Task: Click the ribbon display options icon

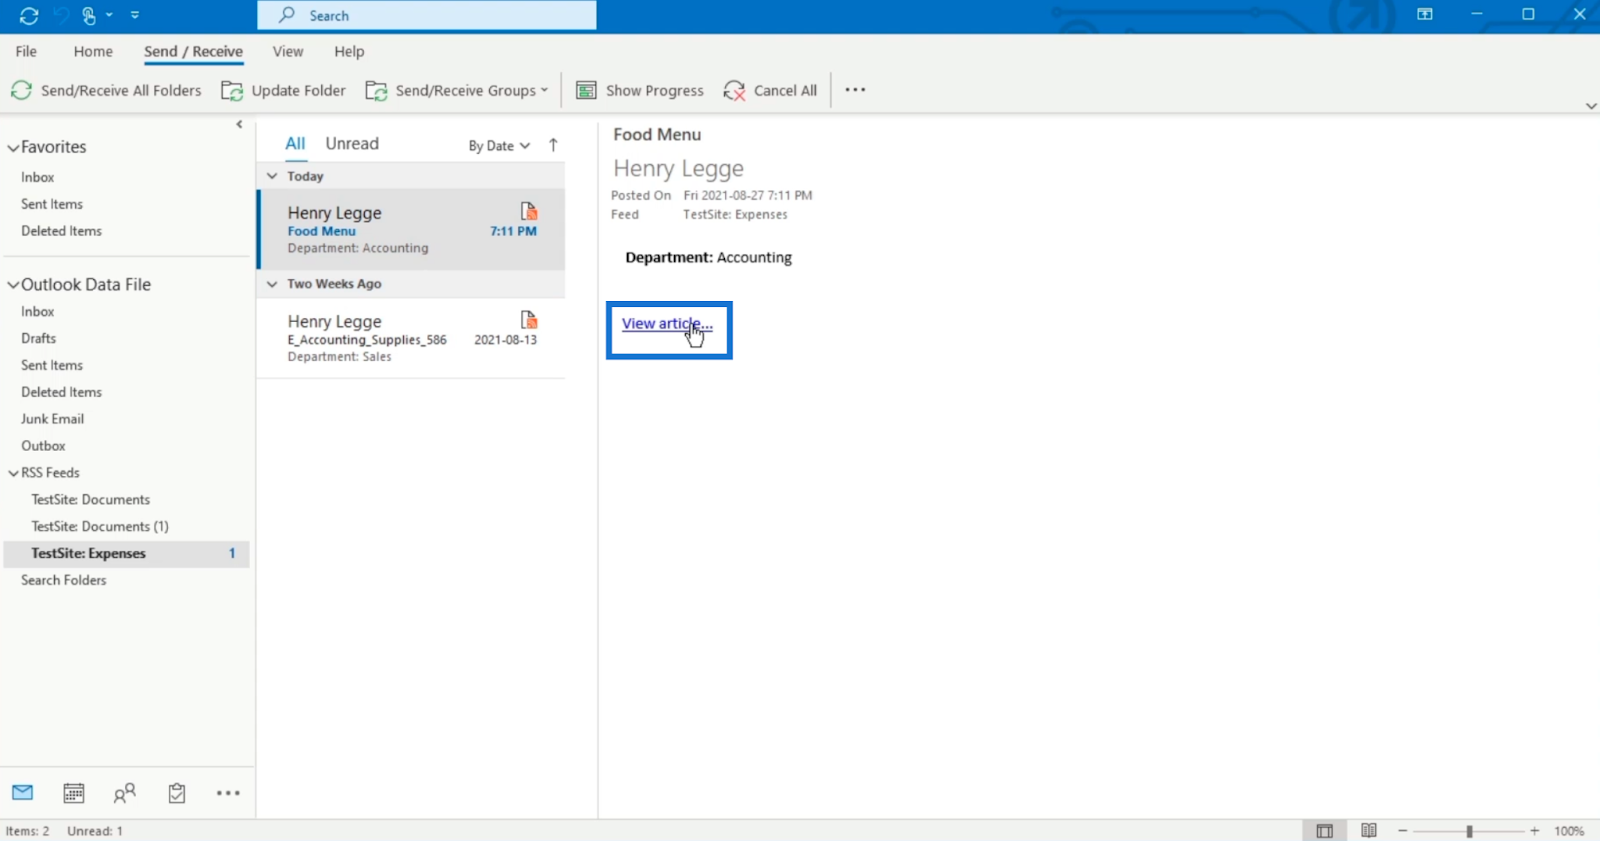Action: coord(1425,14)
